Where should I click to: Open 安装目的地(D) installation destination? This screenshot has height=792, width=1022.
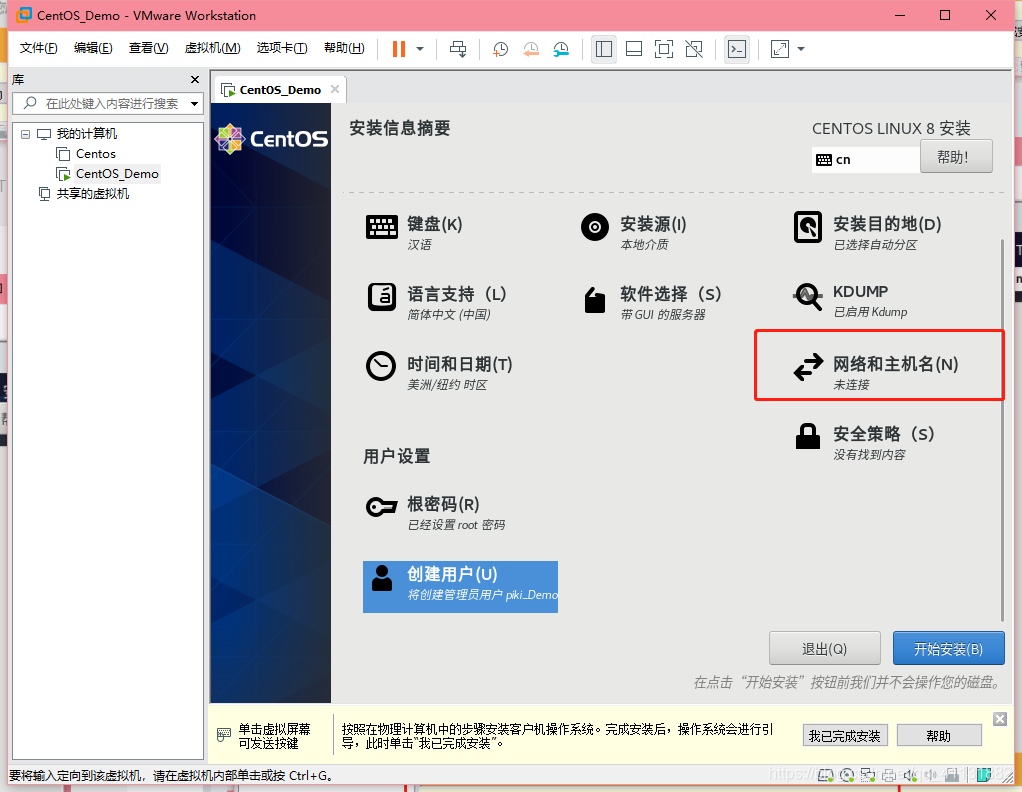coord(868,232)
